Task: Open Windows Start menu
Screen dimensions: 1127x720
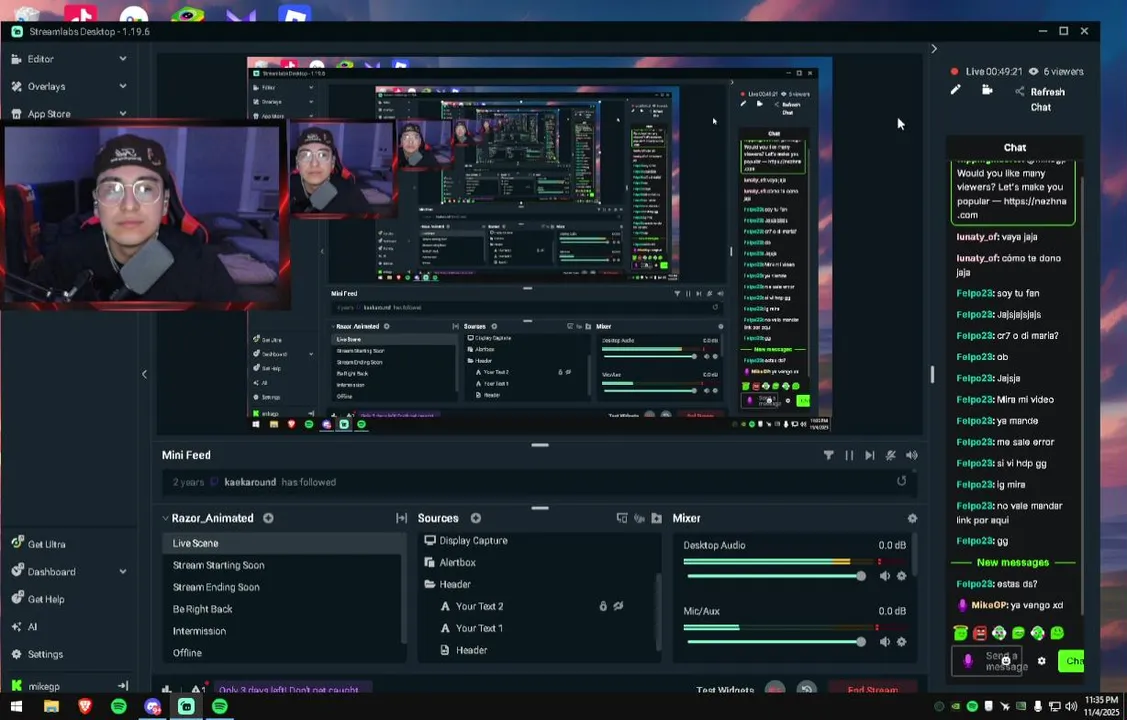Action: point(16,707)
